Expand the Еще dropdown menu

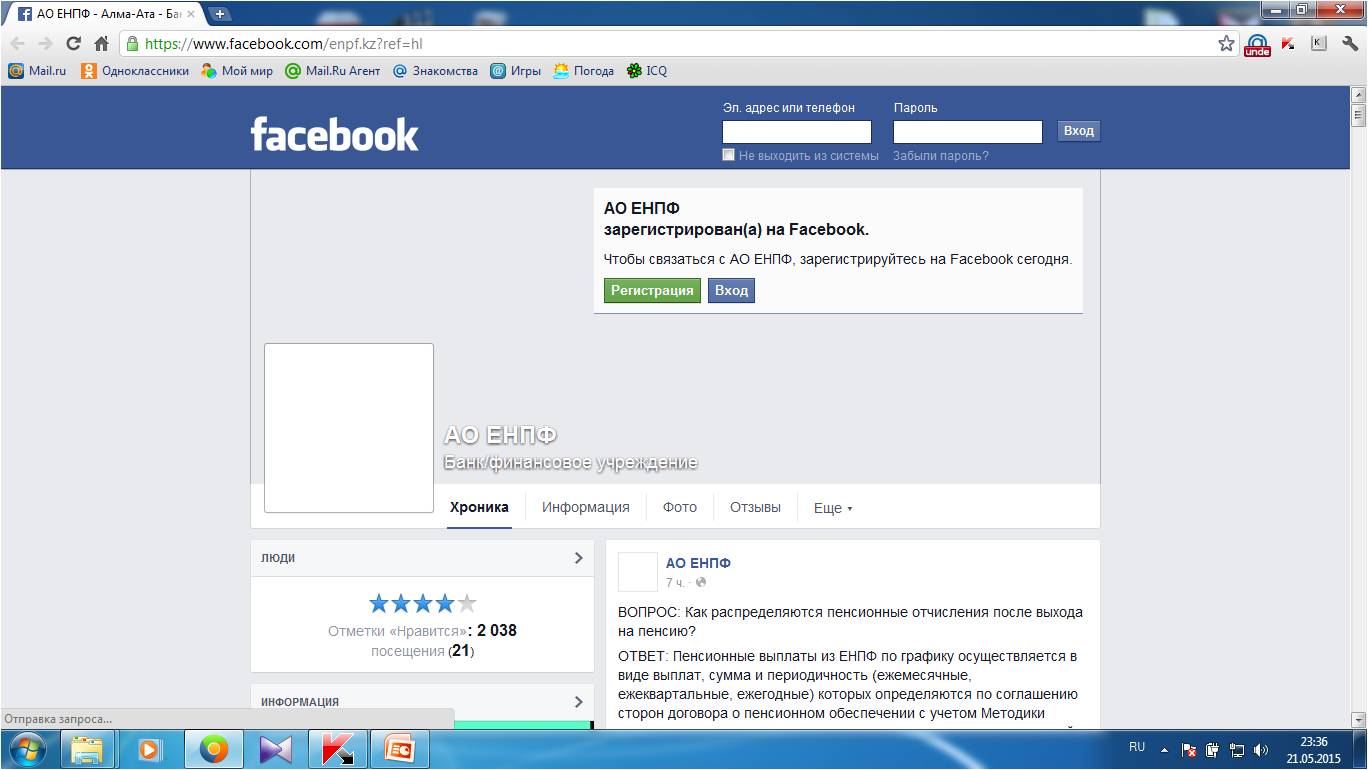[833, 508]
